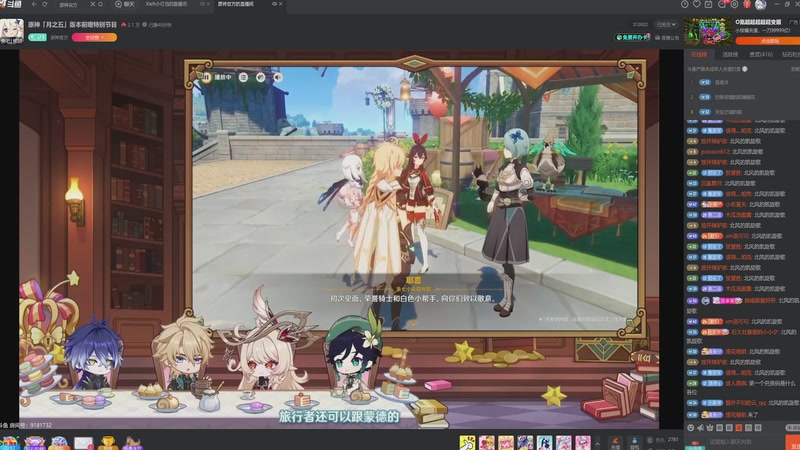Select the fourth gift icon in the gift bar
The width and height of the screenshot is (800, 450).
pos(525,442)
